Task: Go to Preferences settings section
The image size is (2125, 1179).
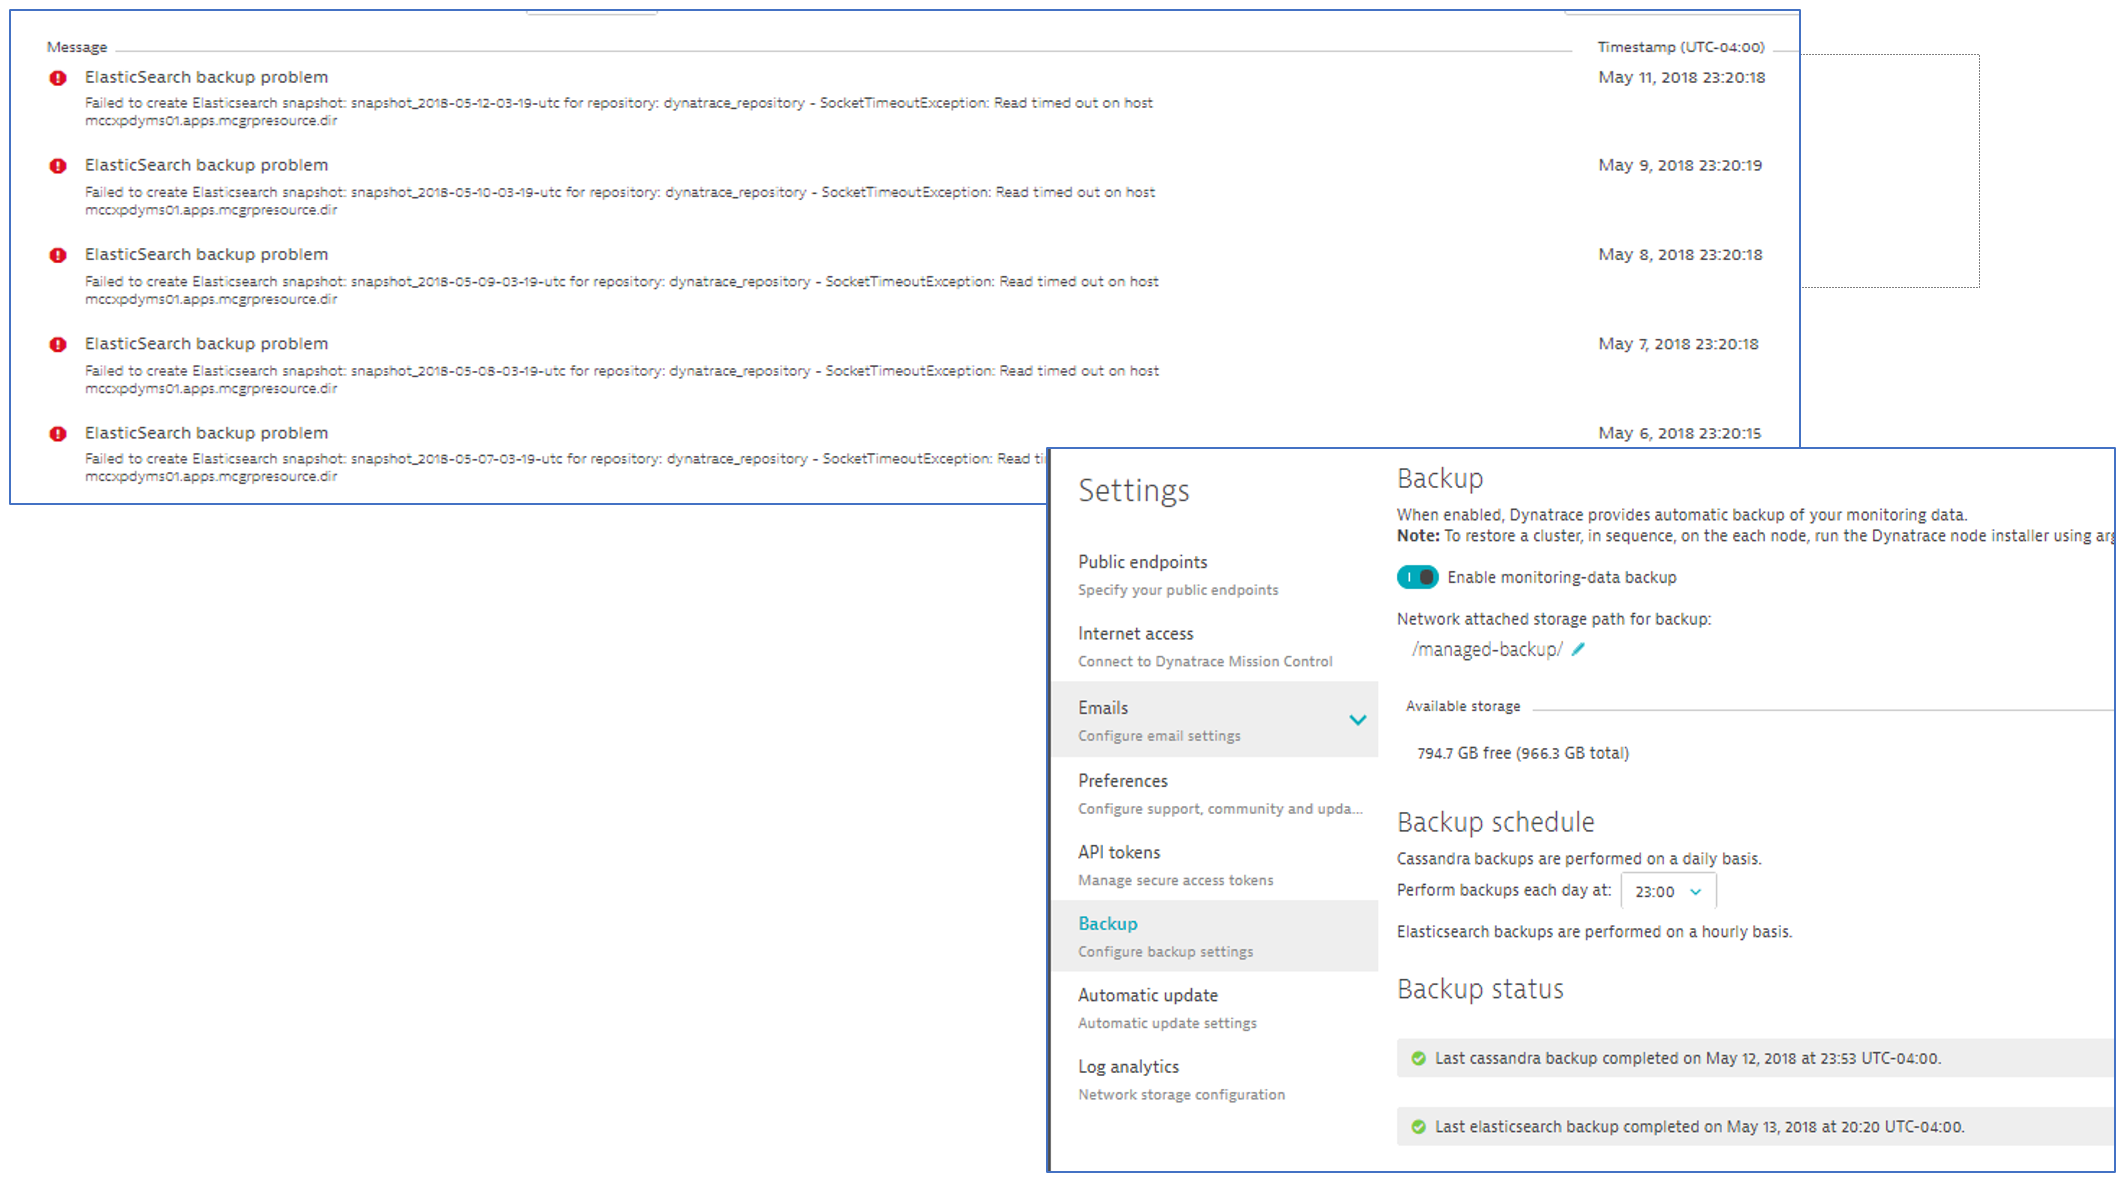Action: [1122, 781]
